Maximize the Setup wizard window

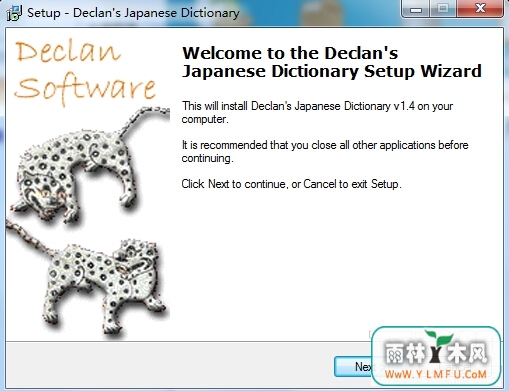coord(443,9)
